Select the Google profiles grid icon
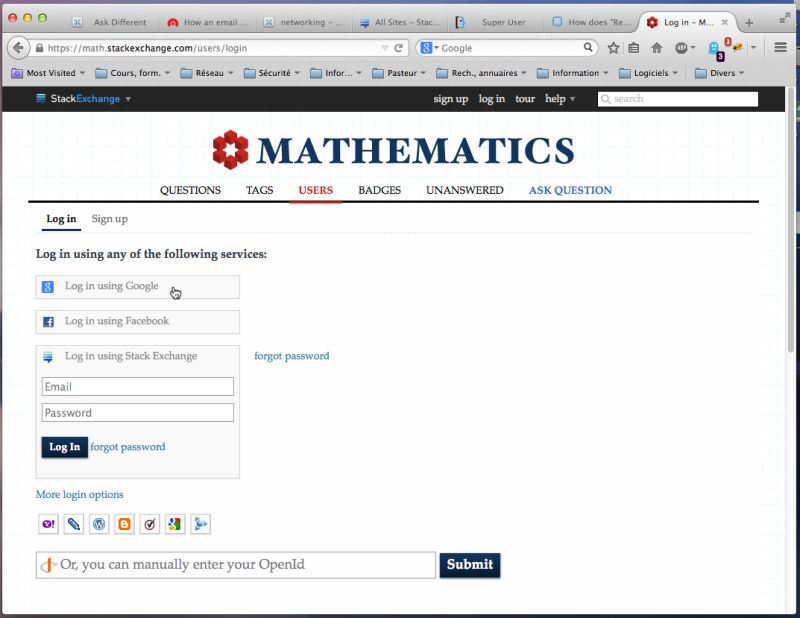This screenshot has width=800, height=618. [x=174, y=524]
